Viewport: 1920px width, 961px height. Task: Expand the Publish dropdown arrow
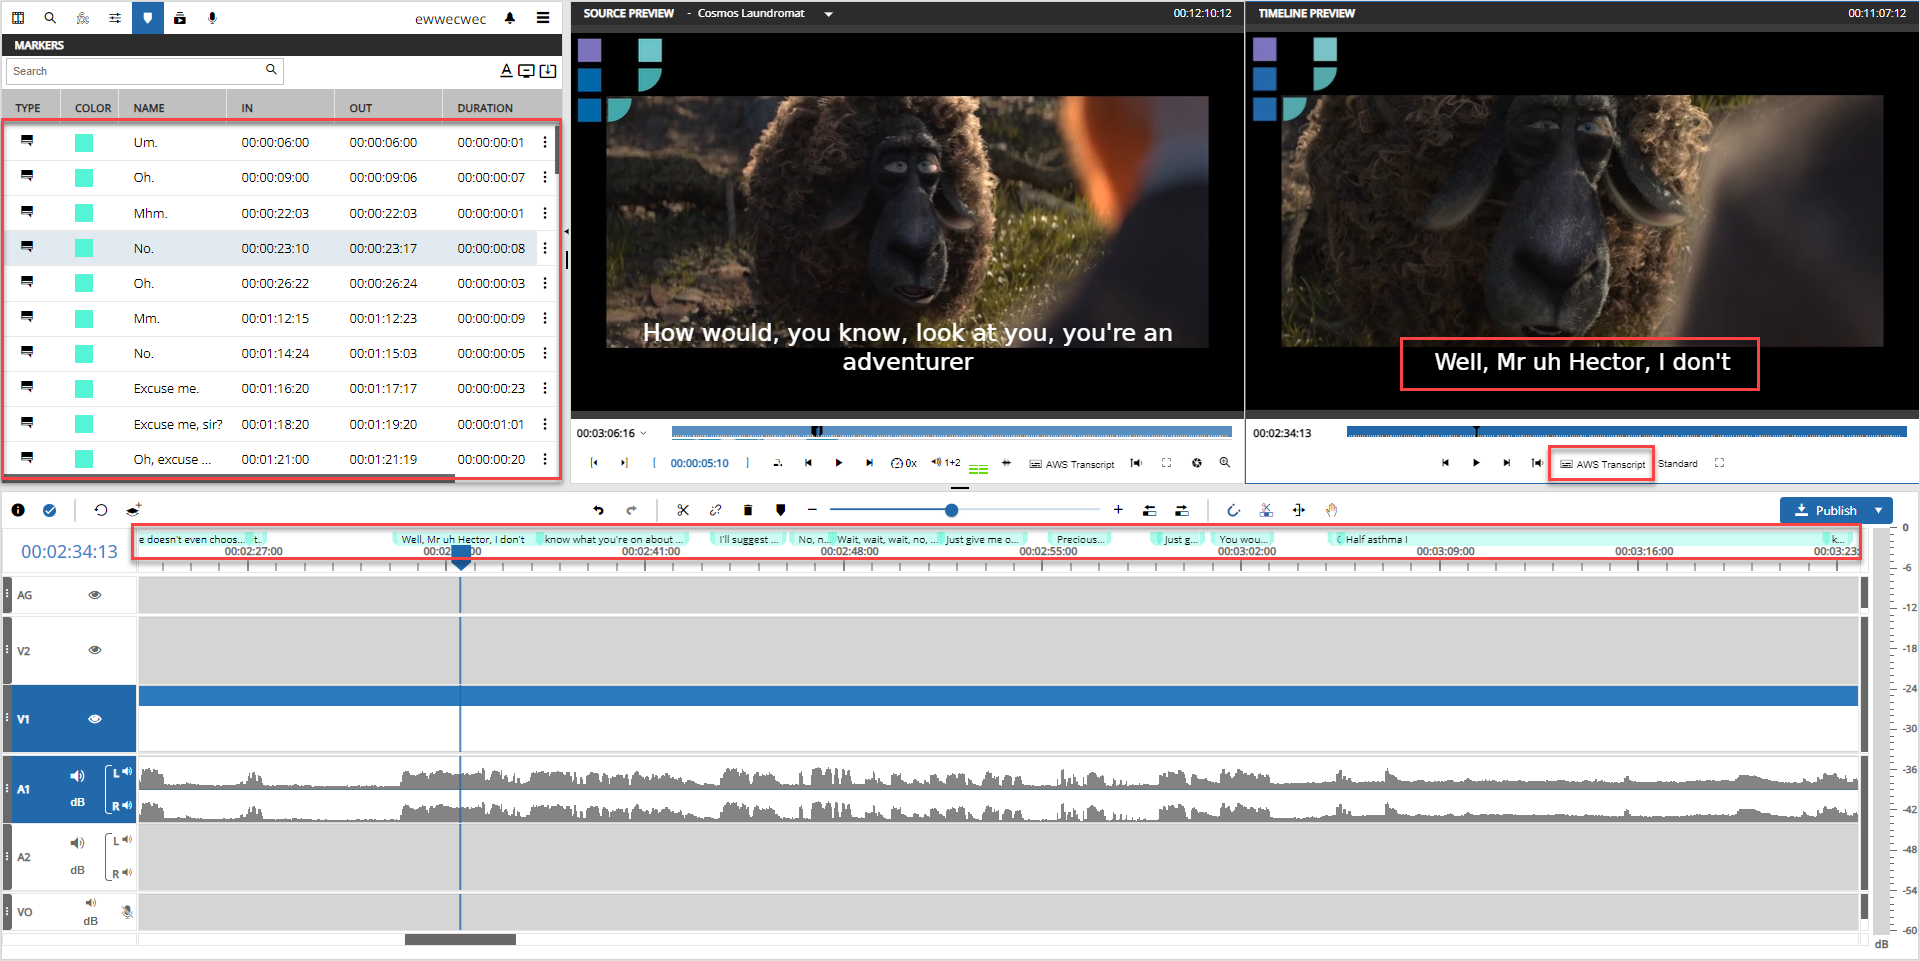(1879, 510)
